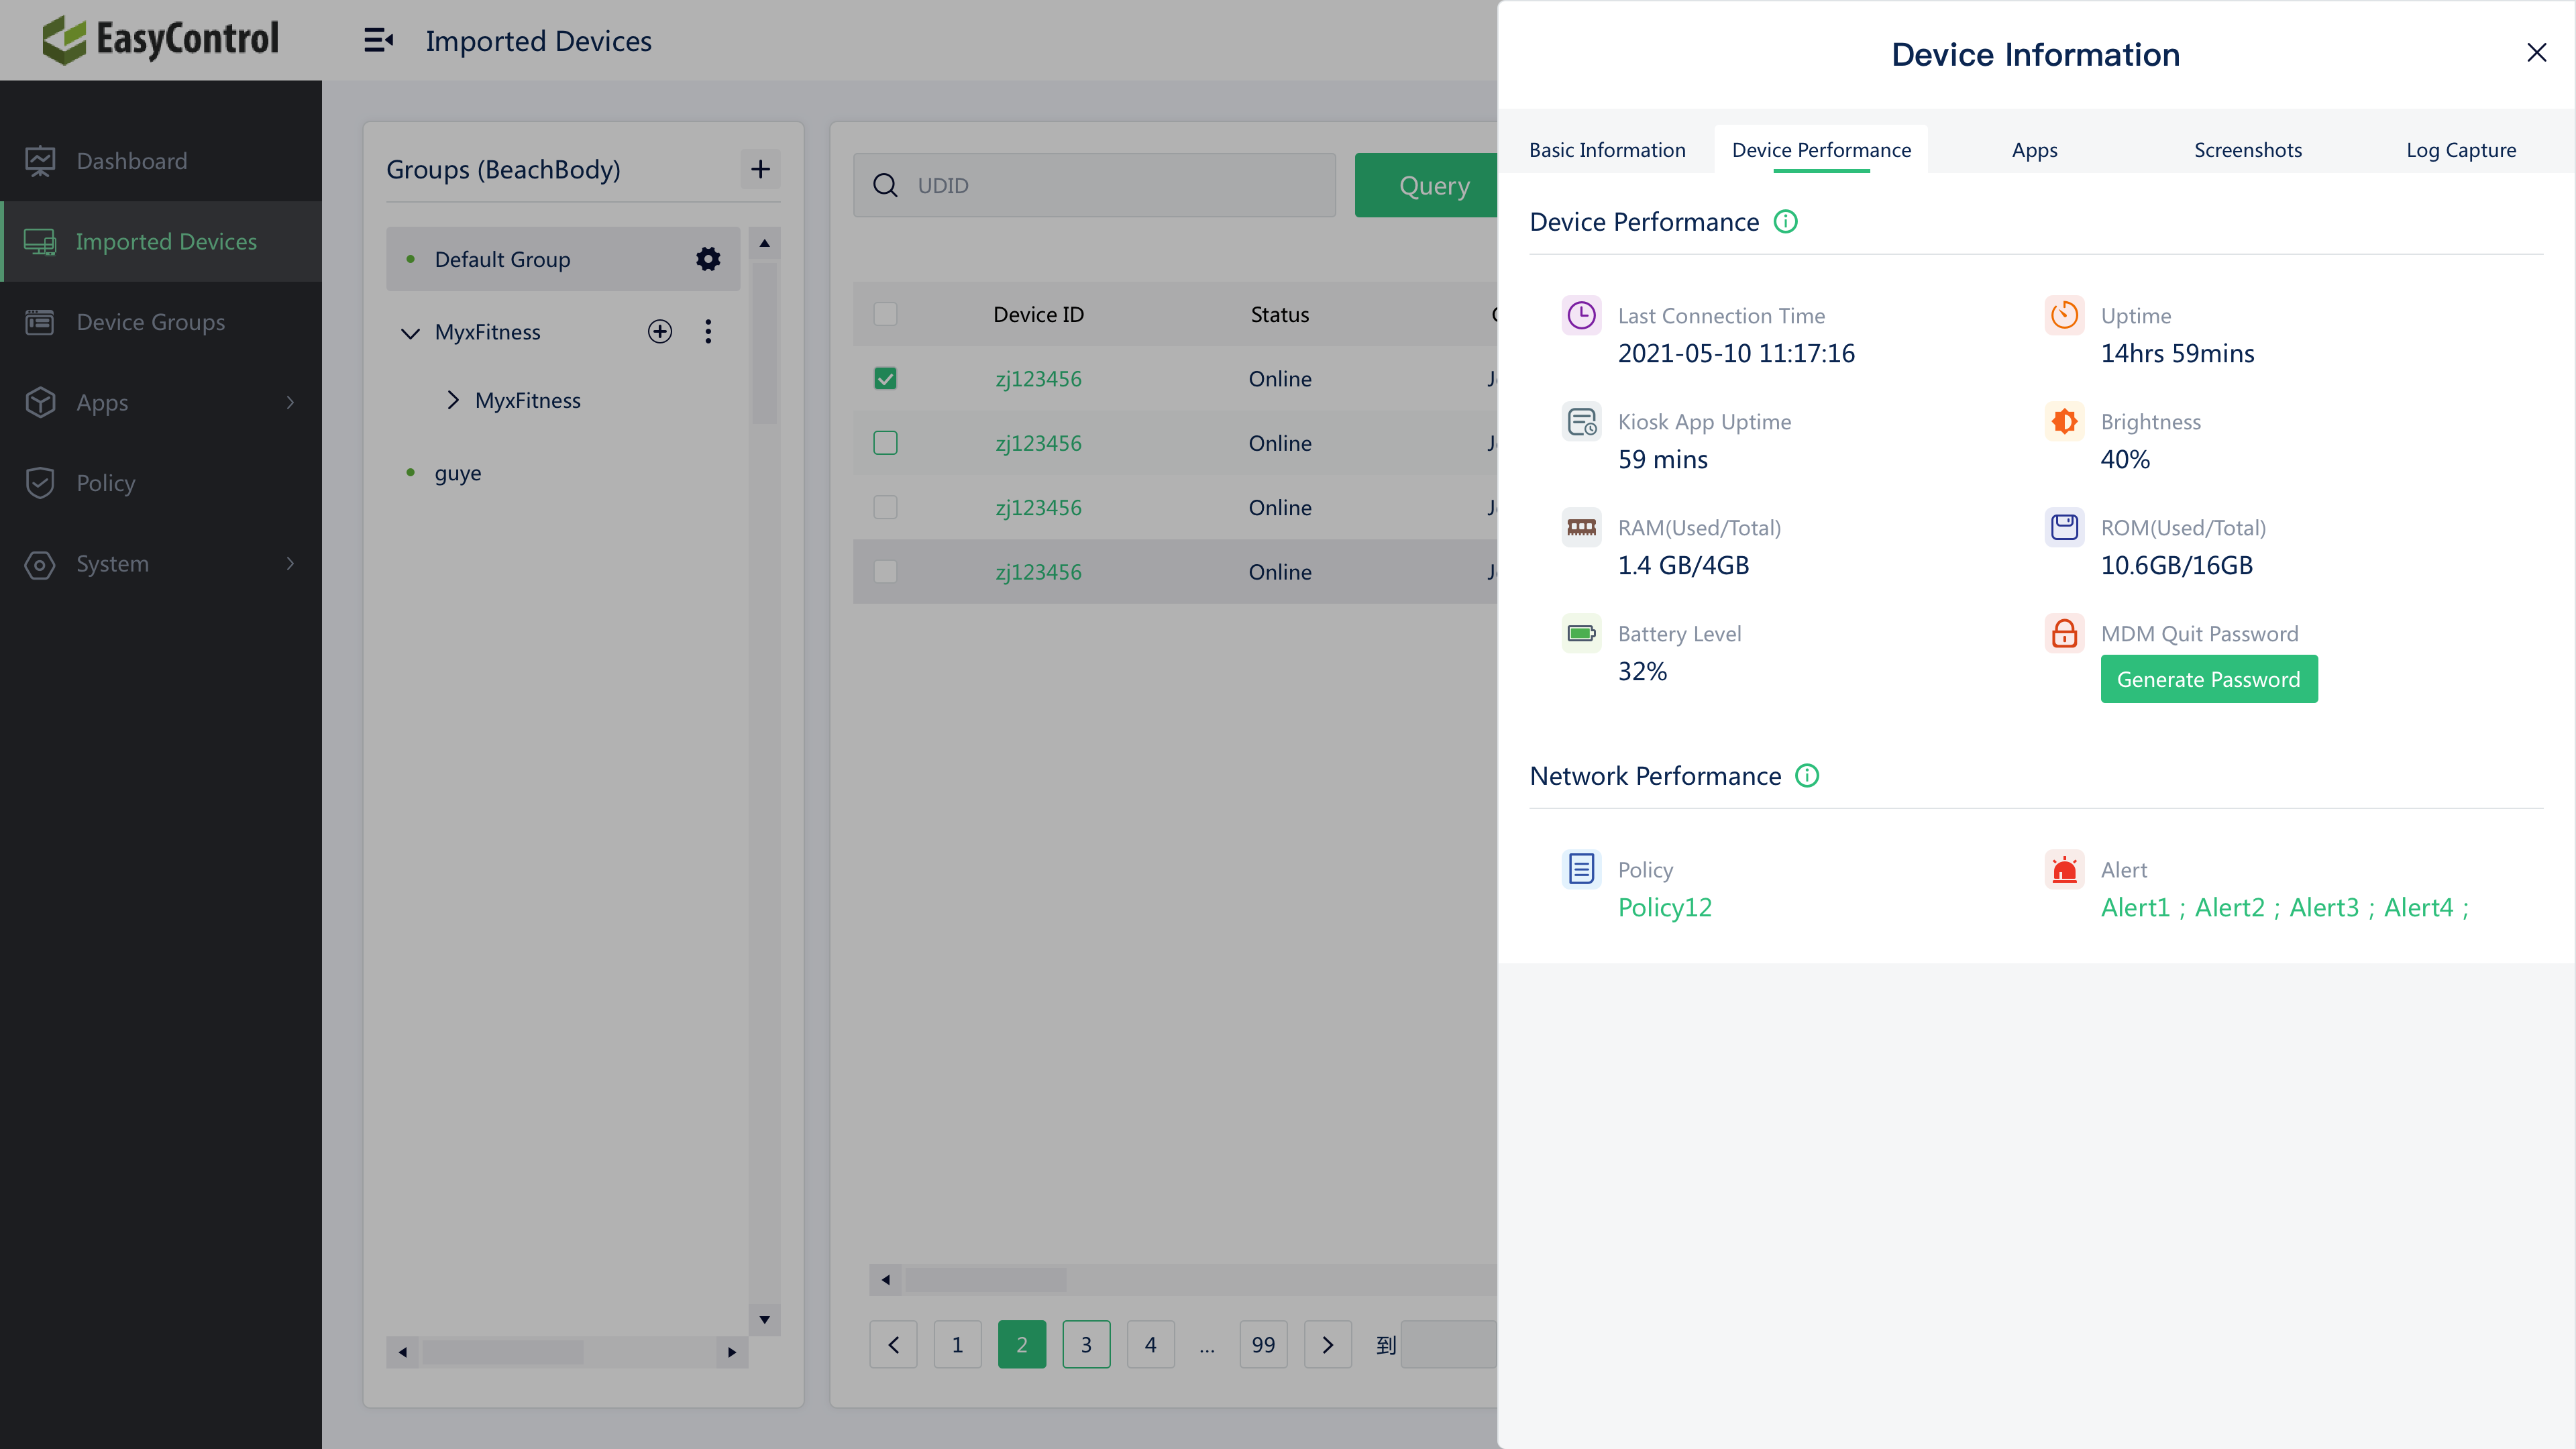Click the Network Performance info icon

point(1806,775)
